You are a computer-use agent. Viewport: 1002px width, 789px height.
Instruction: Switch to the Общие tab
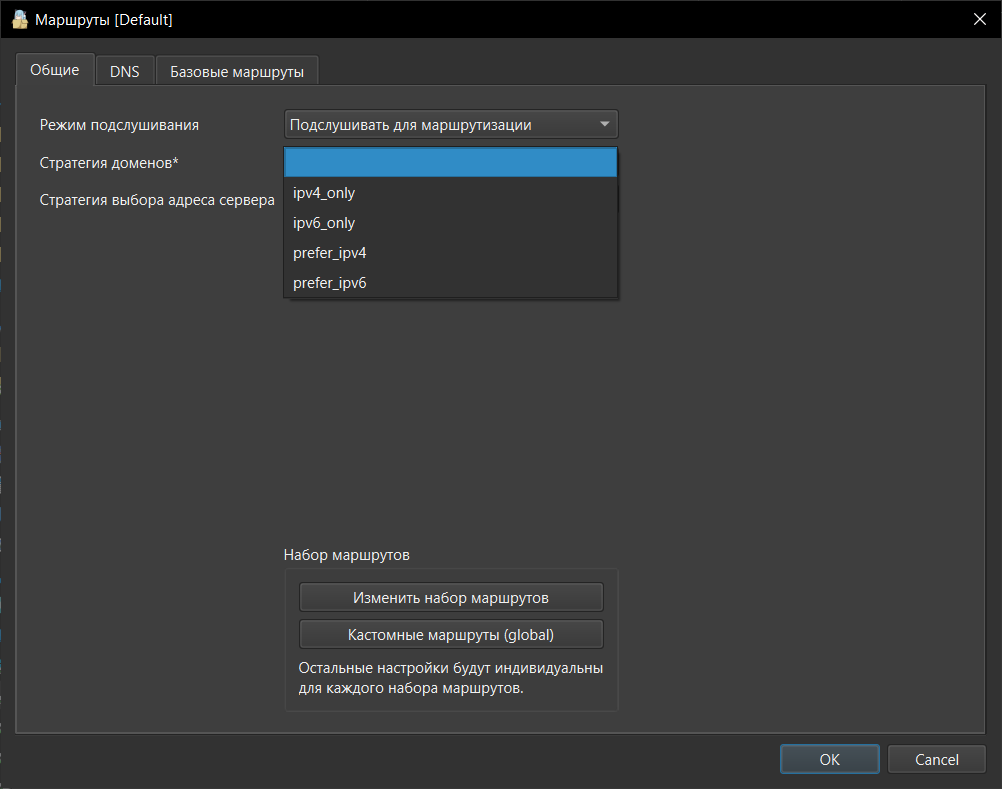55,71
